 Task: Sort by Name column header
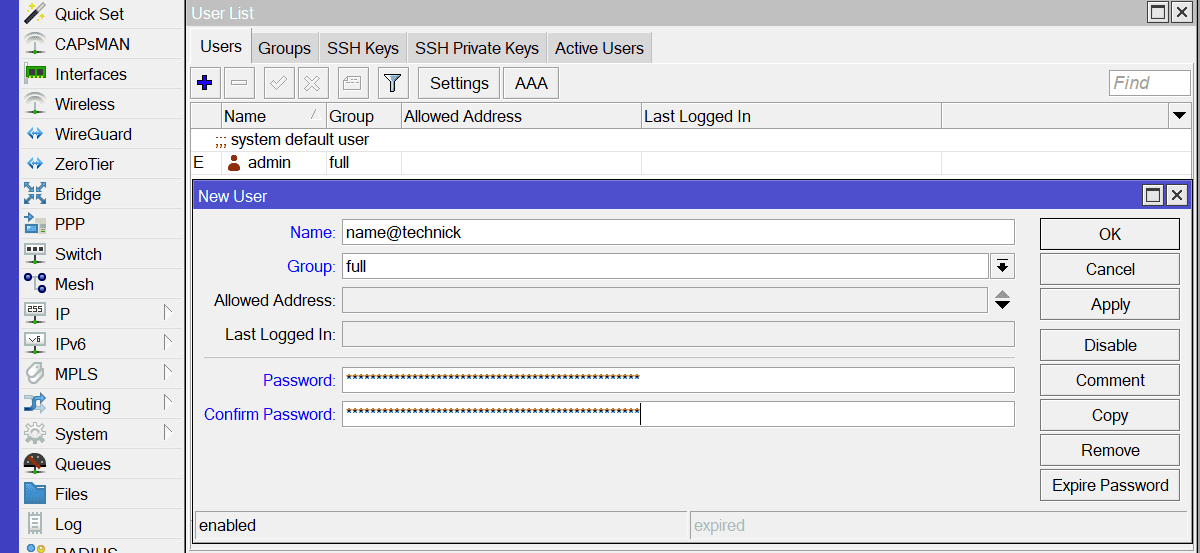pos(273,116)
